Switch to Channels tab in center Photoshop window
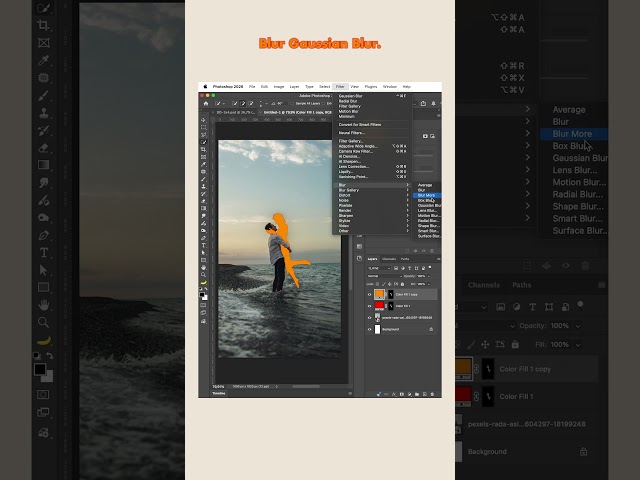This screenshot has height=480, width=640. [389, 259]
